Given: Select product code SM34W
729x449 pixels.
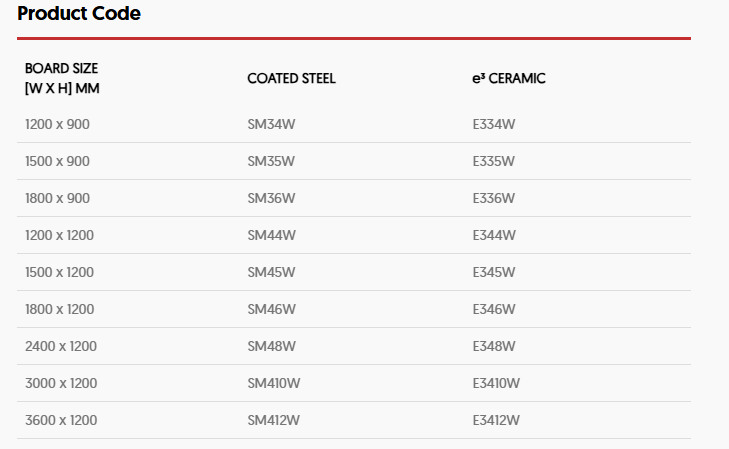Looking at the screenshot, I should (x=271, y=124).
